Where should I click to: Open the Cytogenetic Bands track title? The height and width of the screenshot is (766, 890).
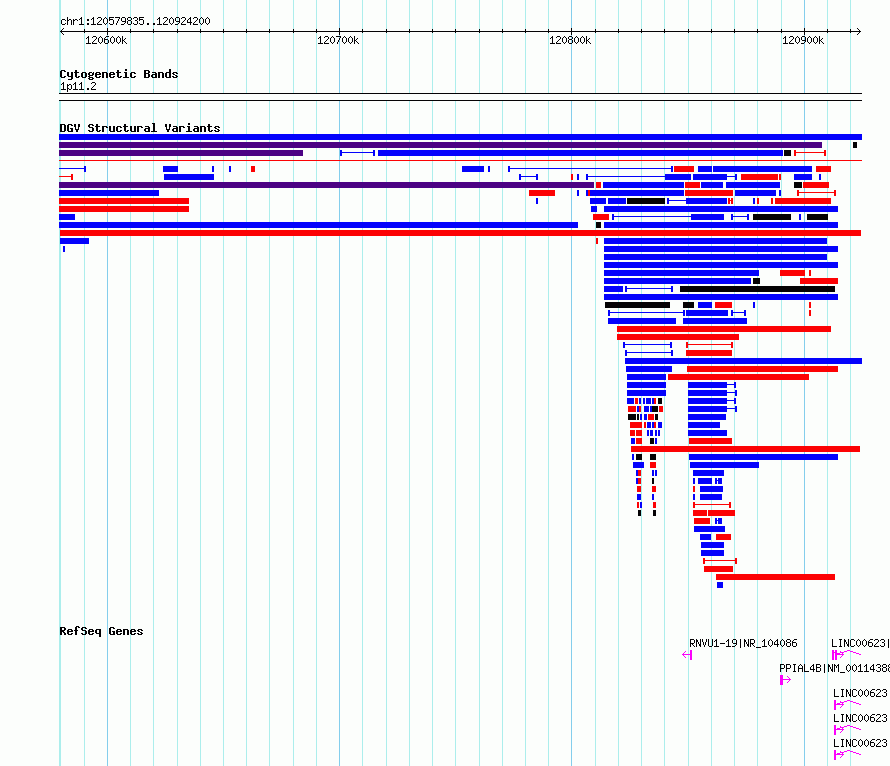[119, 74]
